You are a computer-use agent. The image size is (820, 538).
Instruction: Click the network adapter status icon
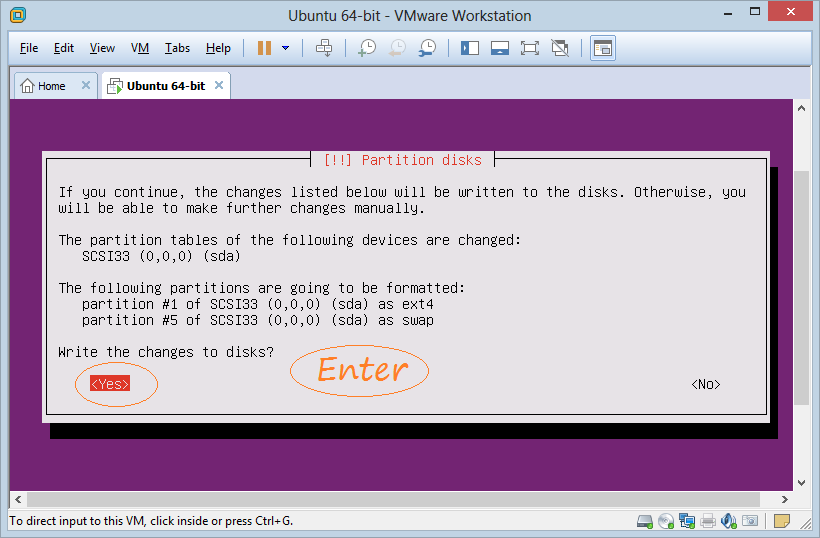click(x=687, y=521)
